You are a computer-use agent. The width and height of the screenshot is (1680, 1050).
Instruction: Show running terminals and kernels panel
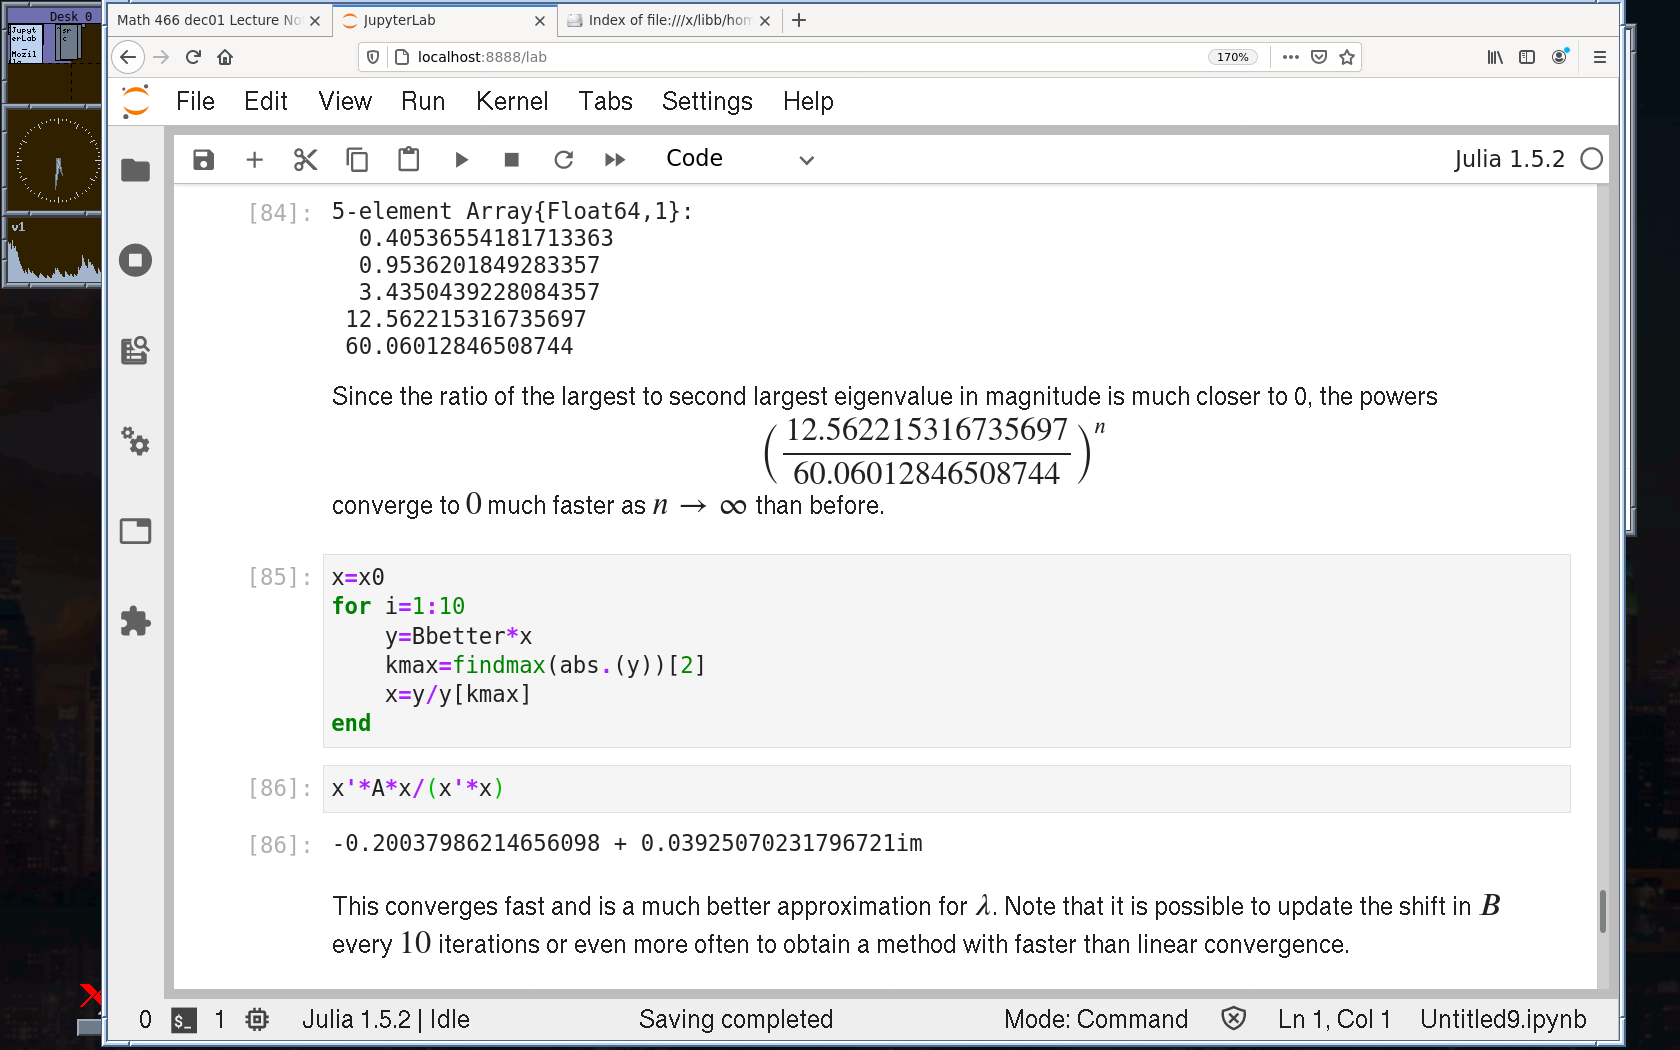pos(135,261)
